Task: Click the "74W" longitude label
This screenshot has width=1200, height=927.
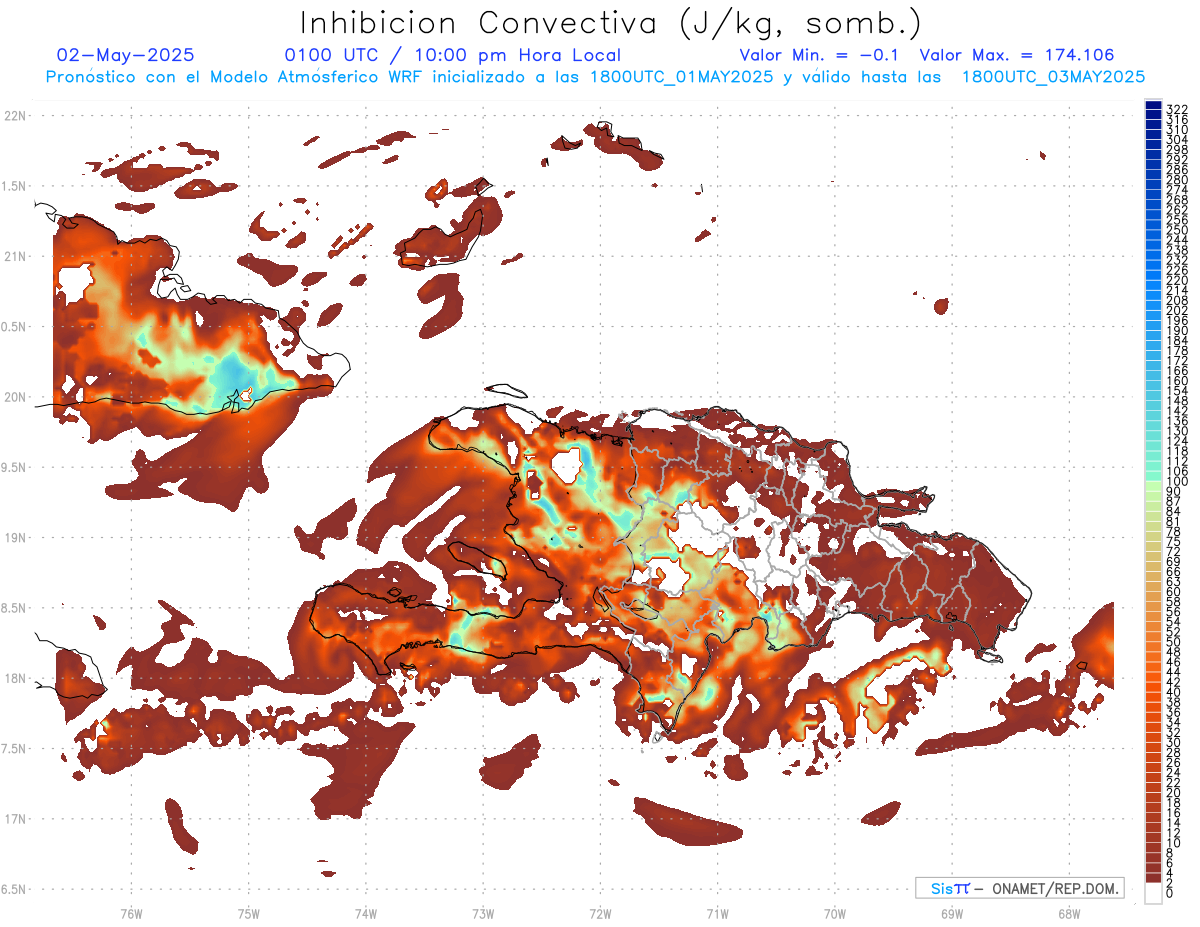Action: [x=366, y=913]
